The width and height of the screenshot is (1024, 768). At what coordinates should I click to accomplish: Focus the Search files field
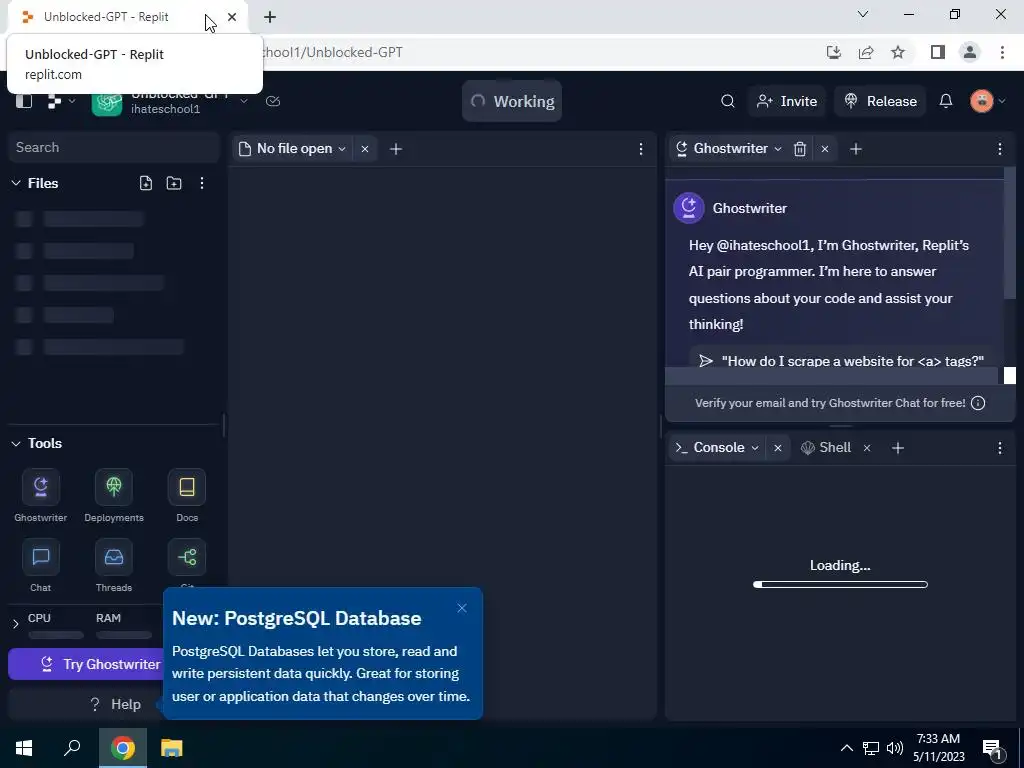coord(114,148)
